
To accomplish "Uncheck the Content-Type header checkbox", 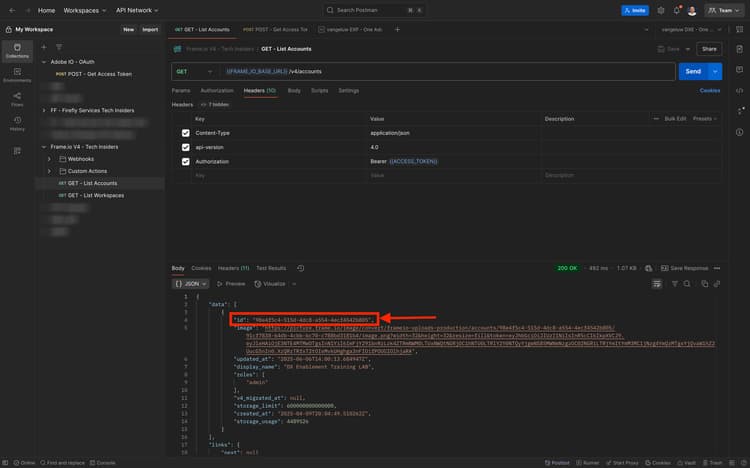I will pyautogui.click(x=185, y=132).
